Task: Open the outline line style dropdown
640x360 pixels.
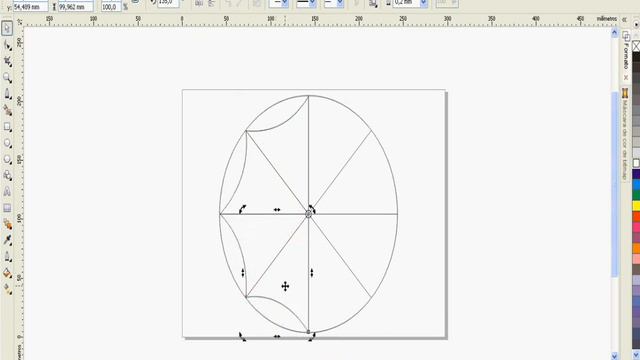Action: pyautogui.click(x=312, y=3)
